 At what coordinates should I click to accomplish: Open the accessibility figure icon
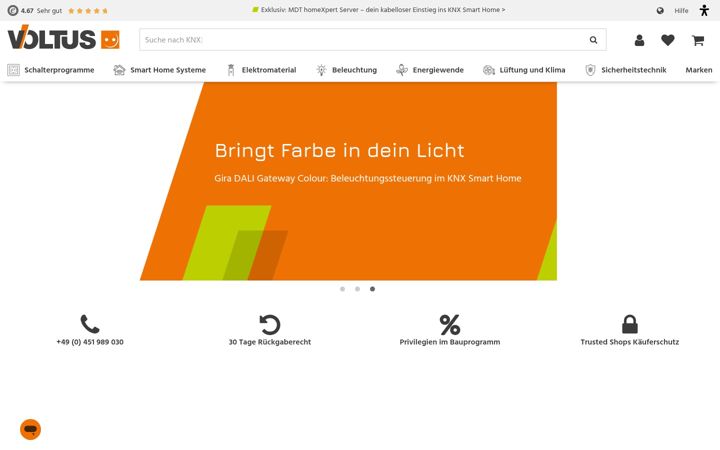click(x=704, y=10)
